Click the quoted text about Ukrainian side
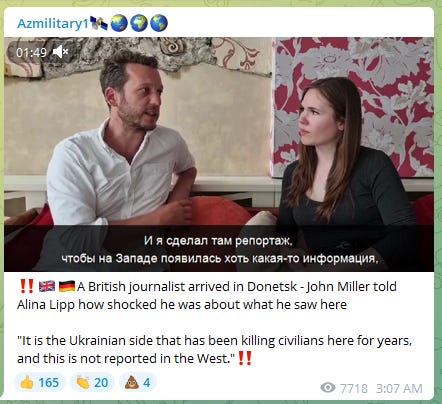The width and height of the screenshot is (442, 404). coord(215,350)
